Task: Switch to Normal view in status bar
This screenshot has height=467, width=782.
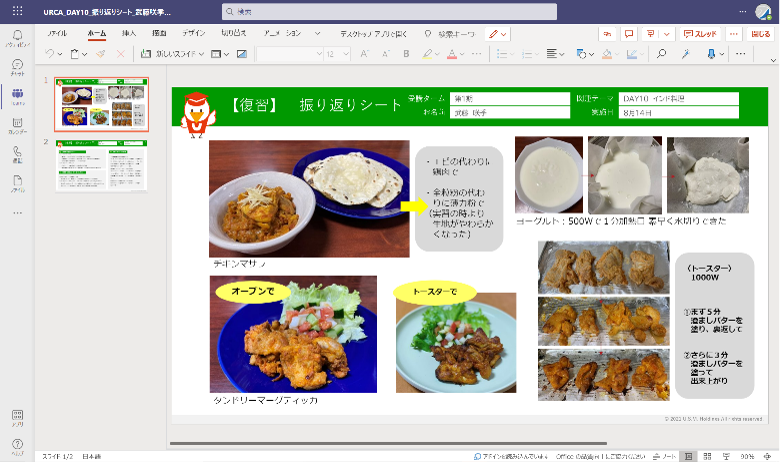Action: coord(689,457)
